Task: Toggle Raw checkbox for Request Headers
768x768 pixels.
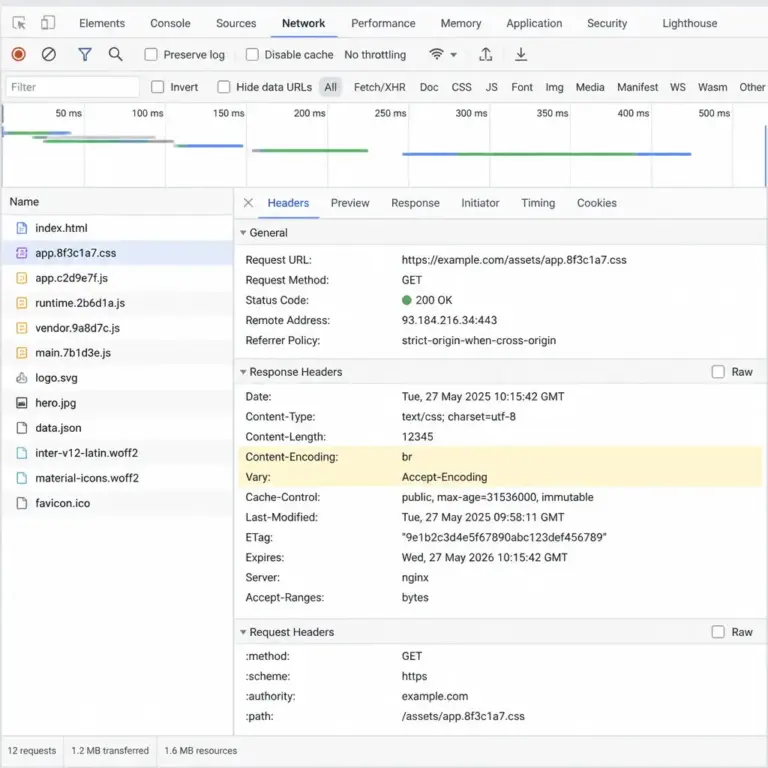Action: coord(718,632)
